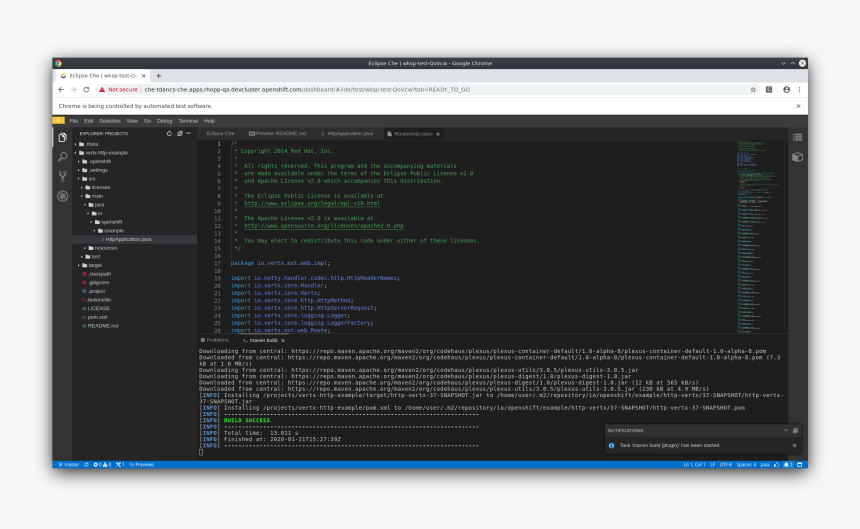Click the UTF-8 encoding status item
Screen dimensions: 860x529
coord(726,465)
